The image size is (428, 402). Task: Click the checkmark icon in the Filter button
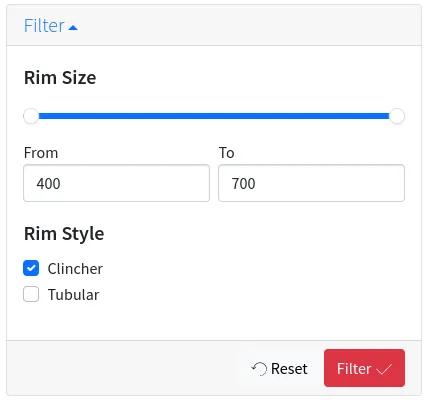point(384,369)
